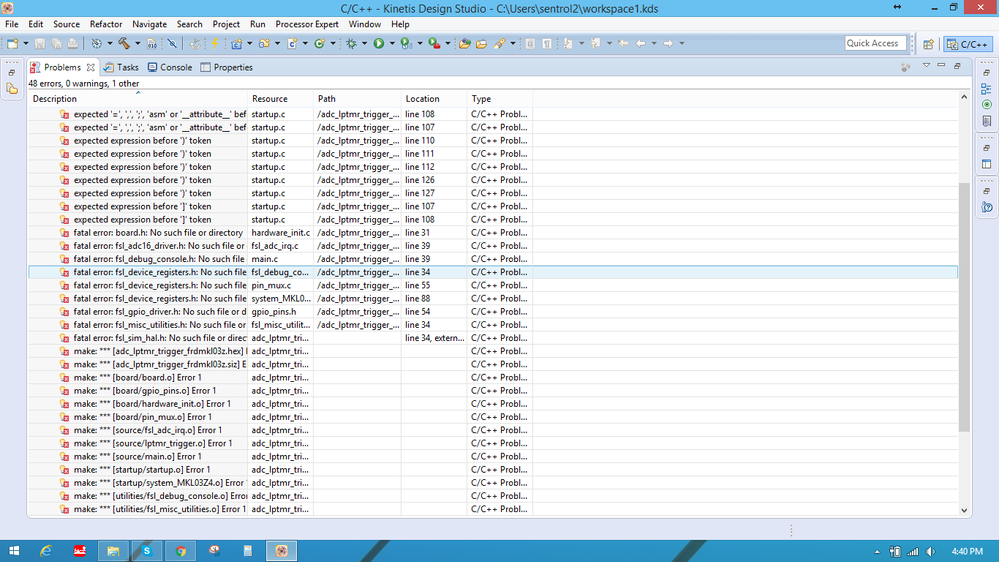Open File Explorer from the taskbar
The height and width of the screenshot is (562, 999).
(x=113, y=551)
